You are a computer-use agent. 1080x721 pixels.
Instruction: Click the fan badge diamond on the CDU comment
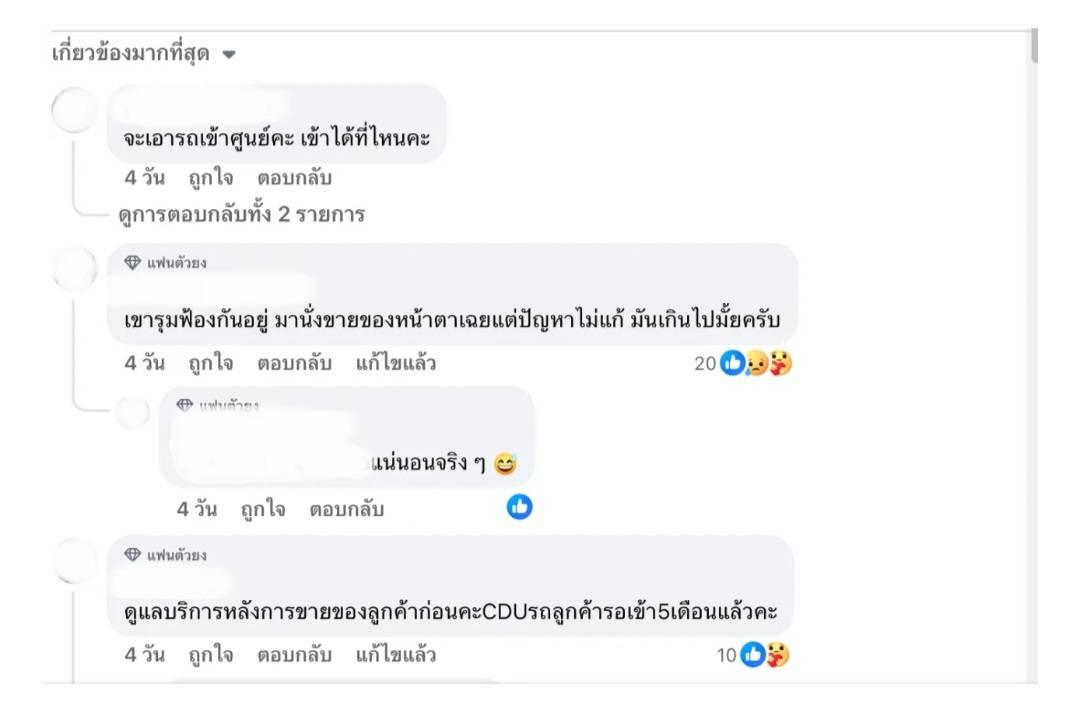click(x=132, y=554)
